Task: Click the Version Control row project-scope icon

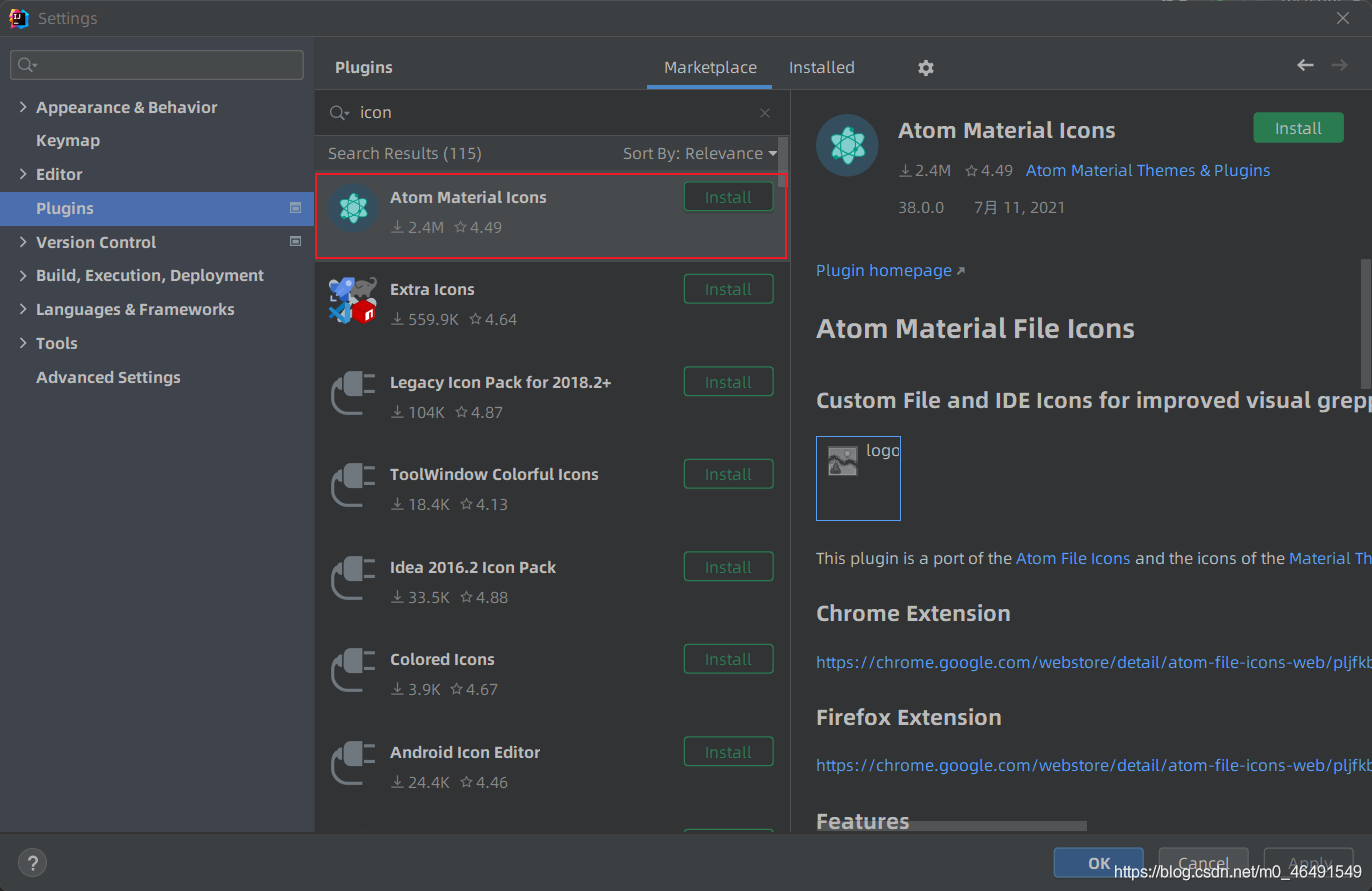Action: pos(295,241)
